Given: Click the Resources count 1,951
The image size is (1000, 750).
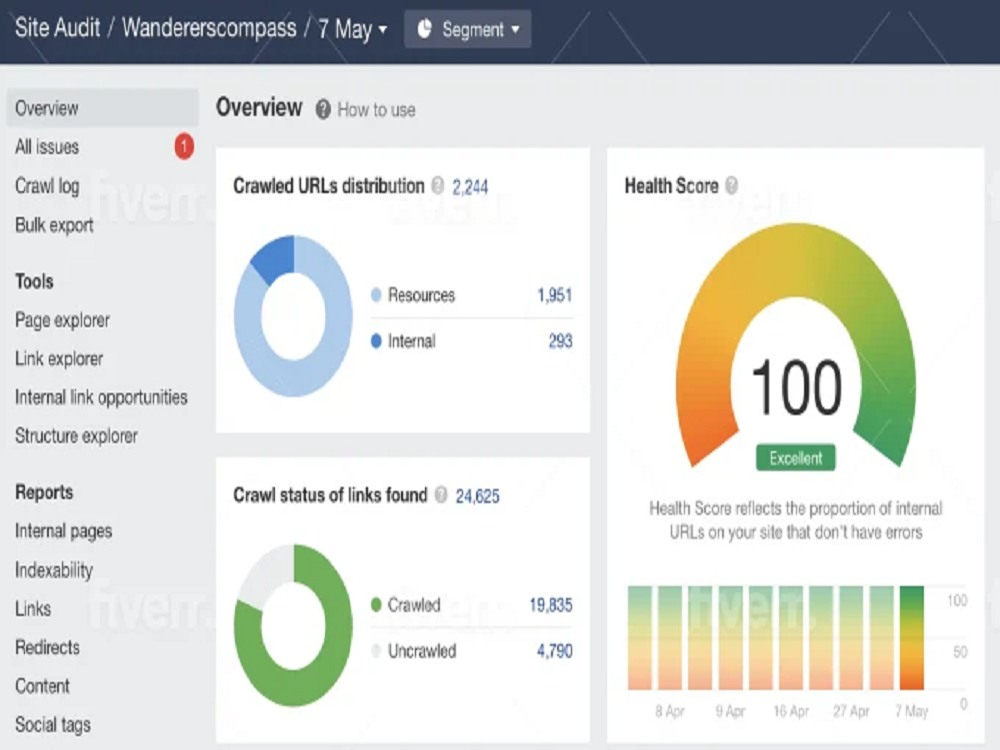Looking at the screenshot, I should (x=555, y=295).
